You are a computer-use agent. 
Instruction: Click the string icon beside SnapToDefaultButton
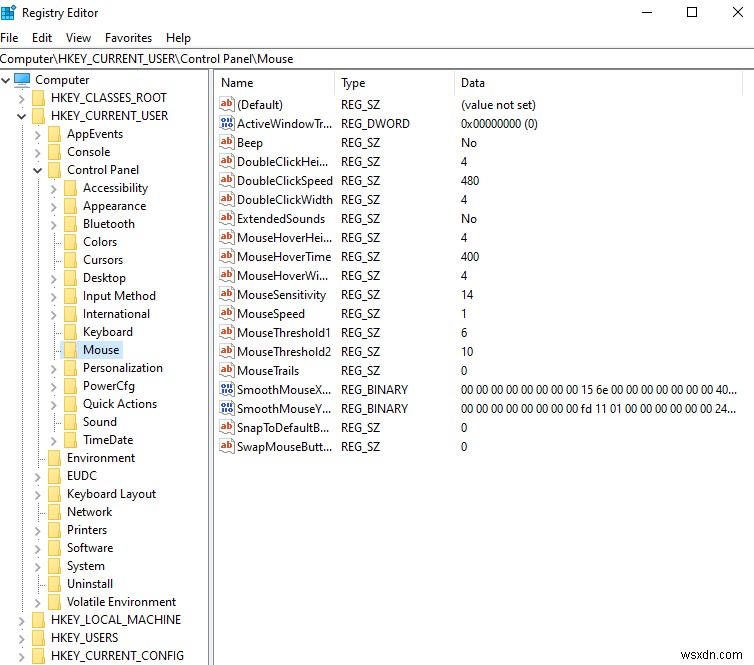click(226, 427)
